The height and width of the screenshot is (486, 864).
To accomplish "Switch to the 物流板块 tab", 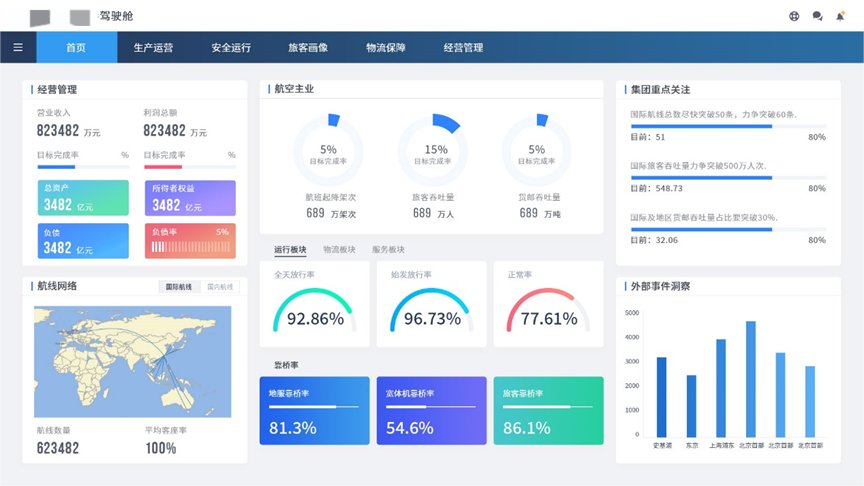I will click(339, 249).
